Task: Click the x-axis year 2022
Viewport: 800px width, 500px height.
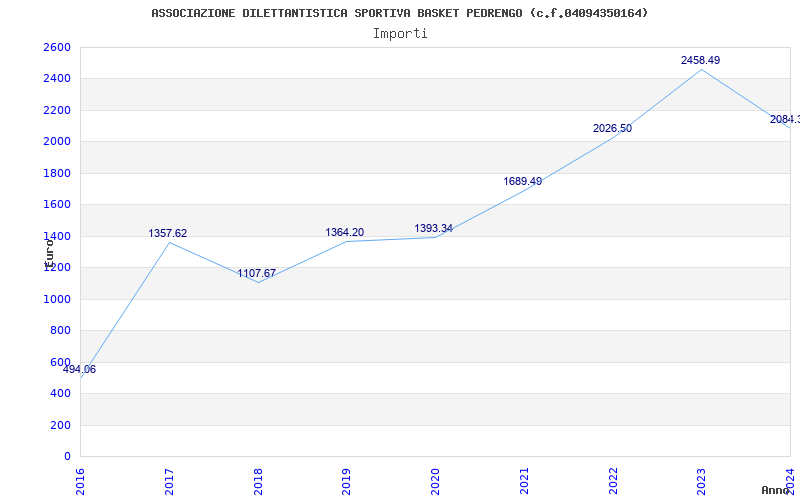Action: (613, 481)
